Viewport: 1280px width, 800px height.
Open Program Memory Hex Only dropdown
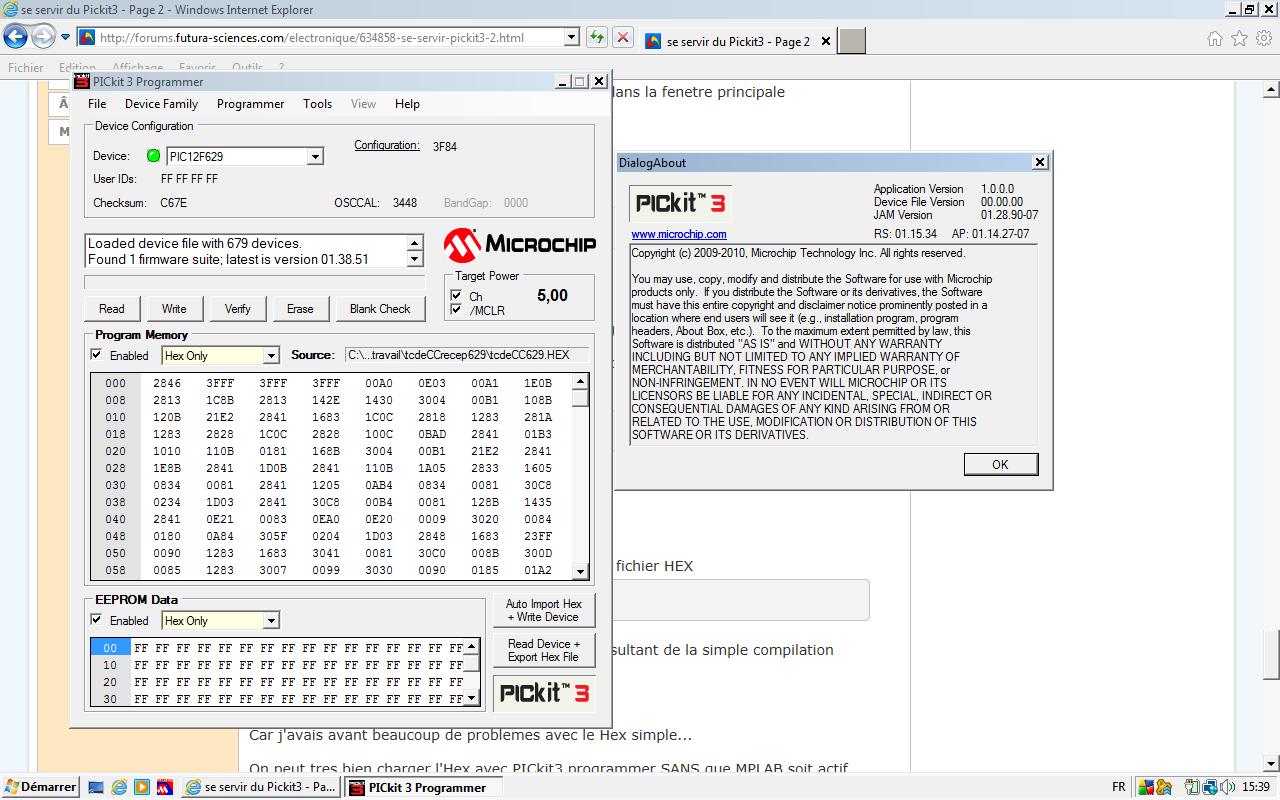coord(270,355)
